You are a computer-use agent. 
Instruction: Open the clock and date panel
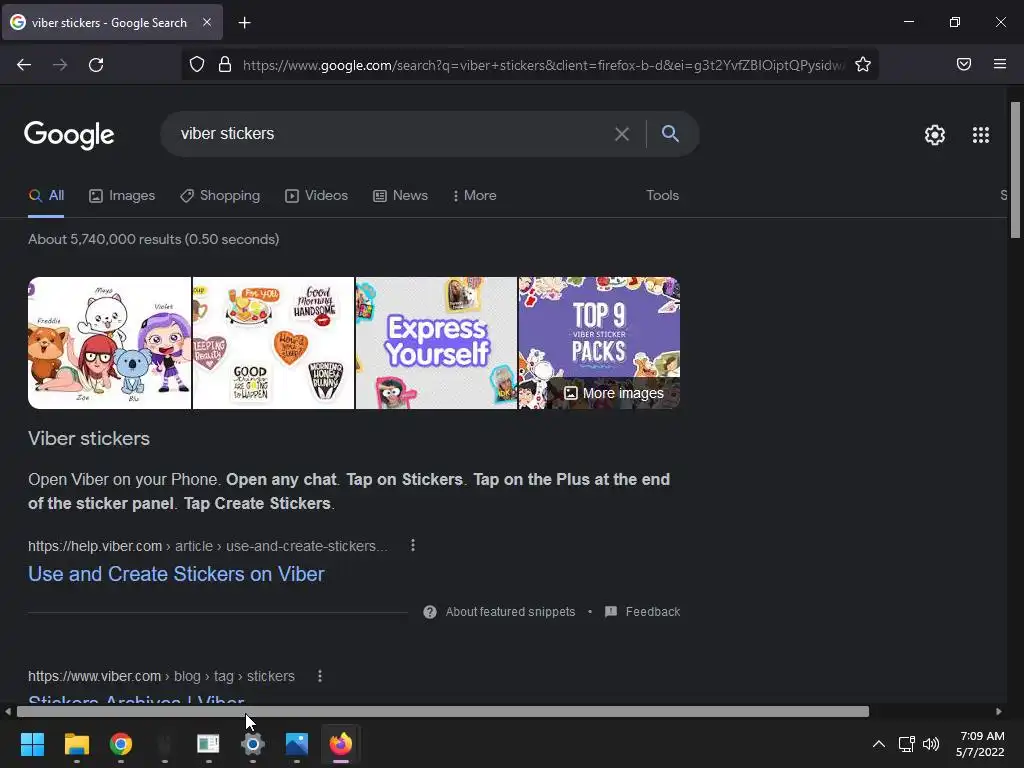(x=981, y=744)
